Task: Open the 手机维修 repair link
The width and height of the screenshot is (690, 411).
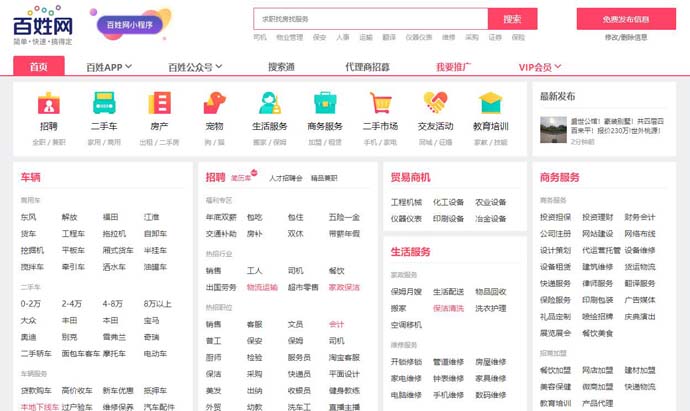Action: pyautogui.click(x=448, y=395)
